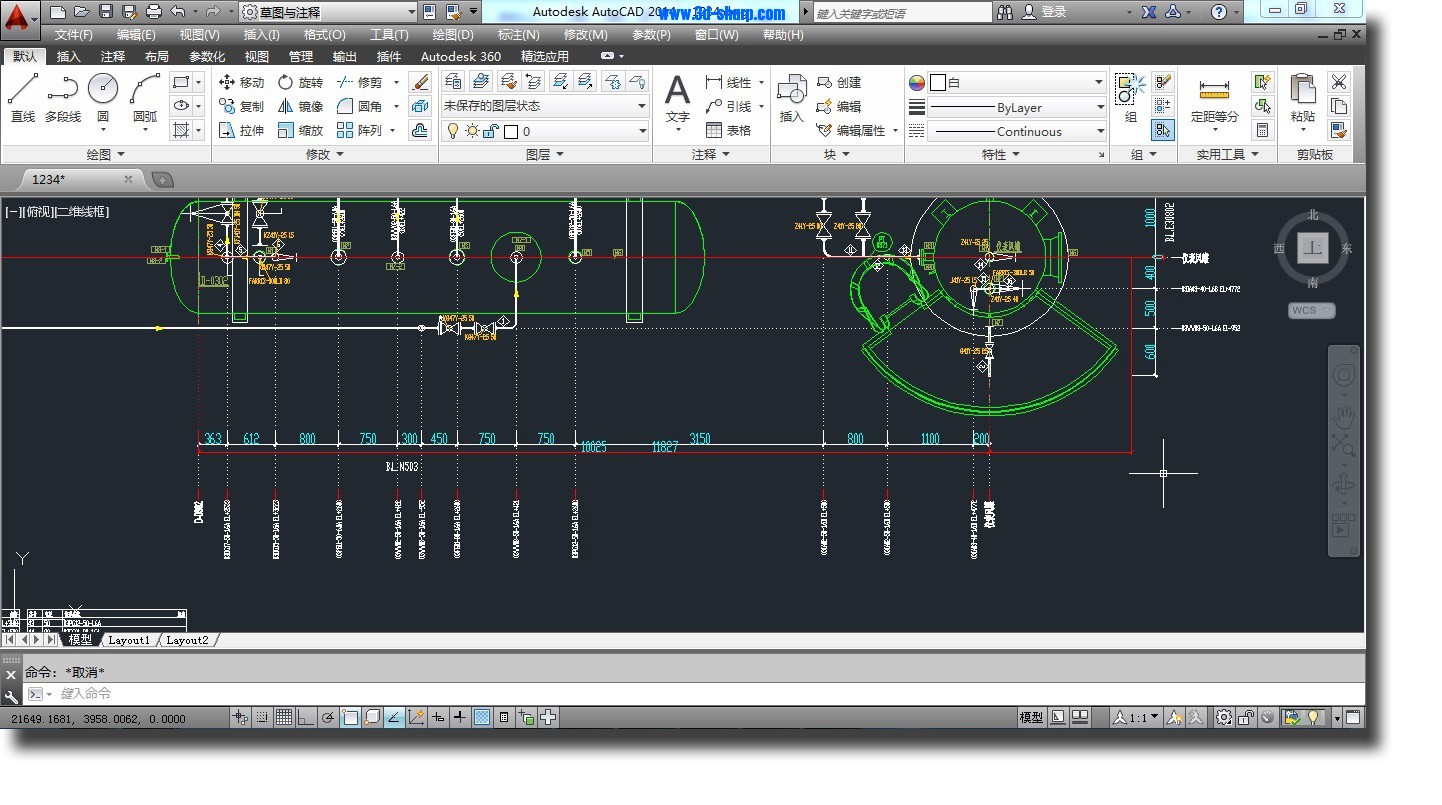This screenshot has width=1442, height=805.
Task: Click the 圆角 (Fillet) tool
Action: (359, 106)
